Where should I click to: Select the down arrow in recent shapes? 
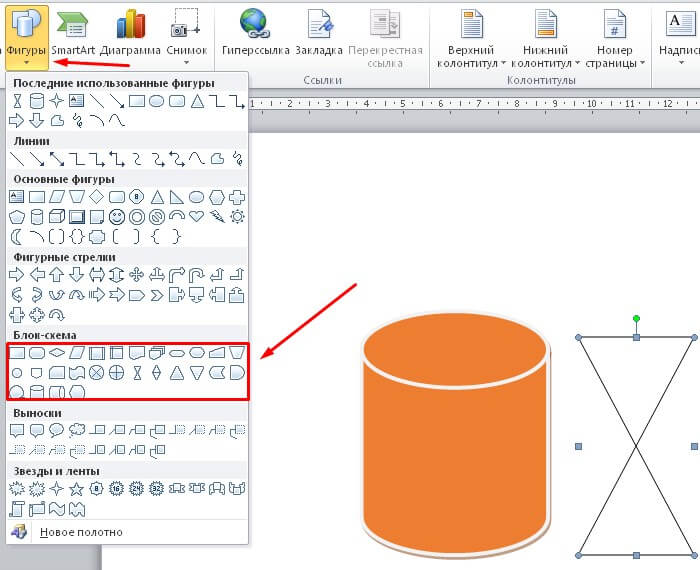(x=37, y=121)
